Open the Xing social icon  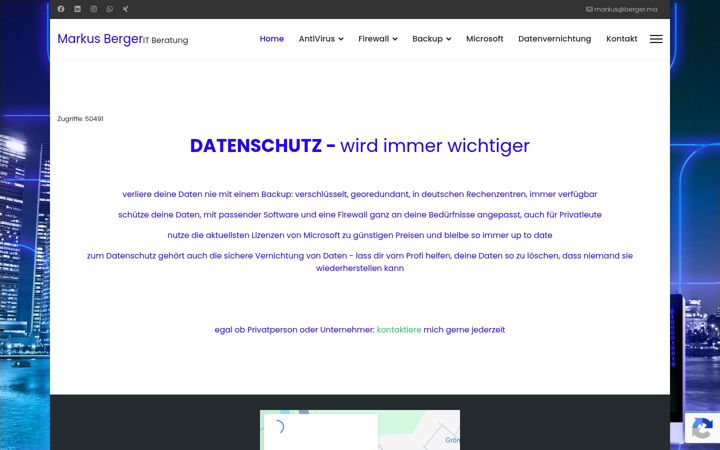[125, 9]
